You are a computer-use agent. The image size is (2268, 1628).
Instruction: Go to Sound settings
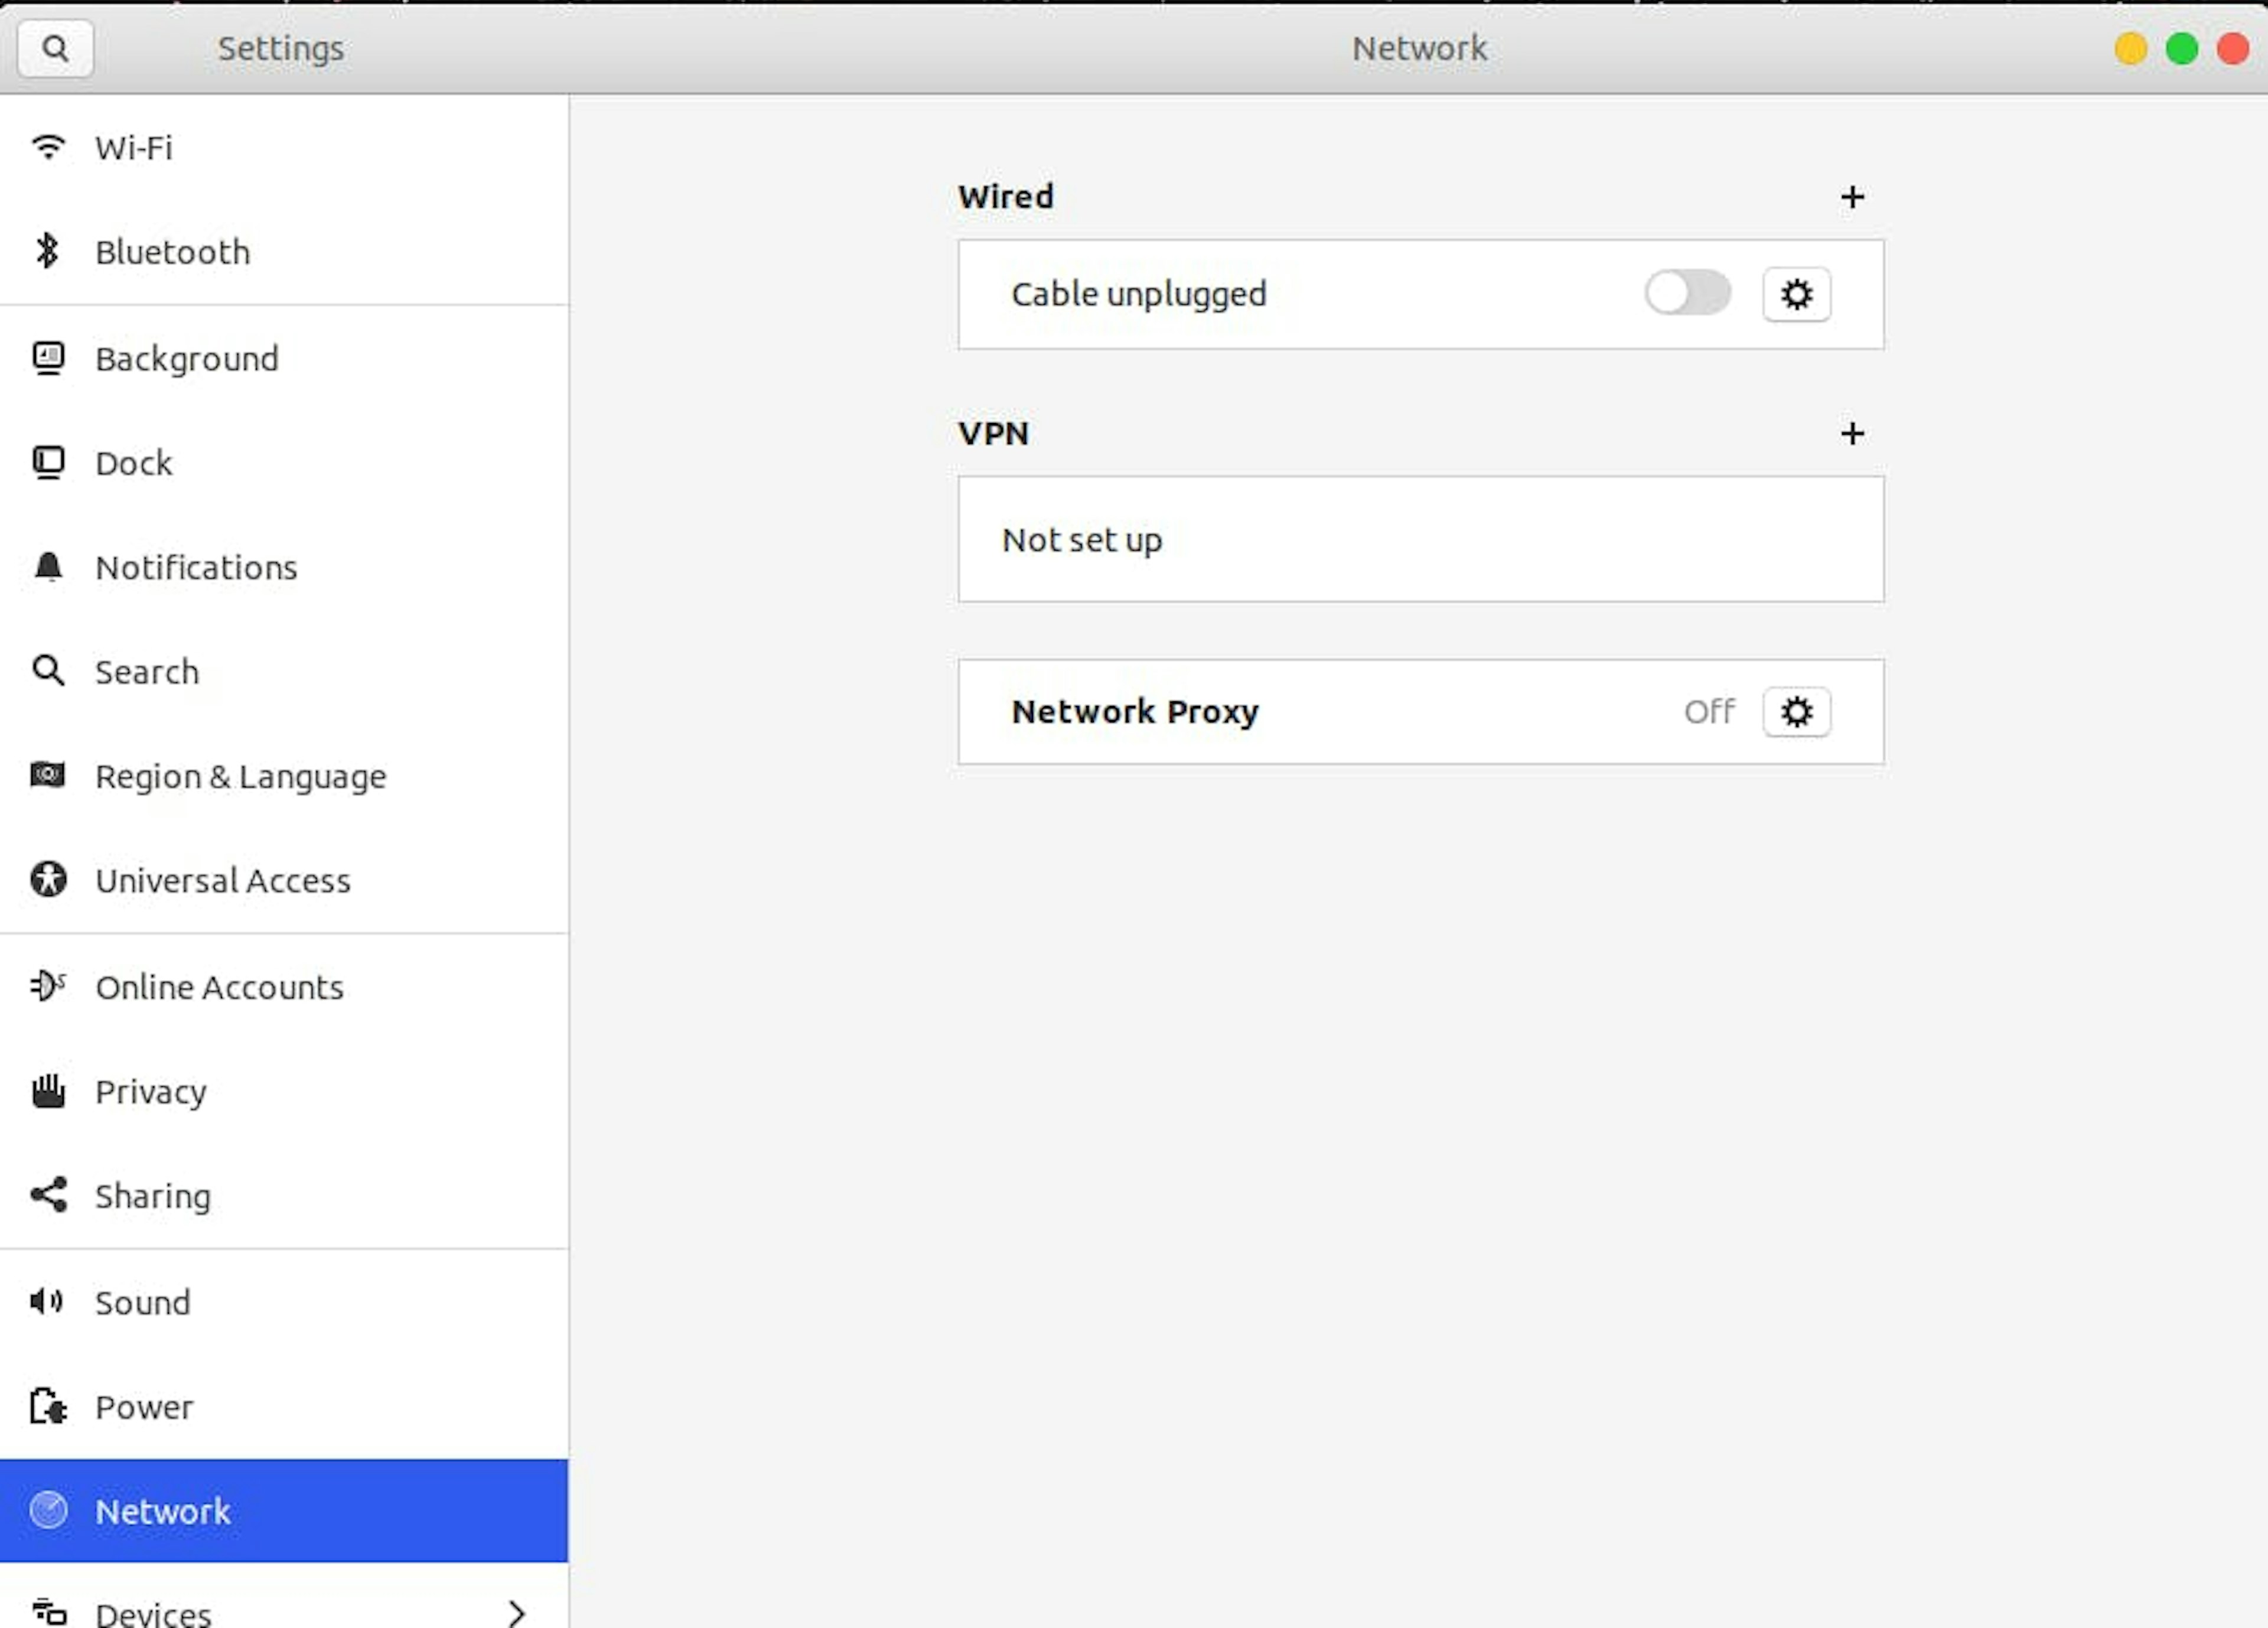[284, 1302]
